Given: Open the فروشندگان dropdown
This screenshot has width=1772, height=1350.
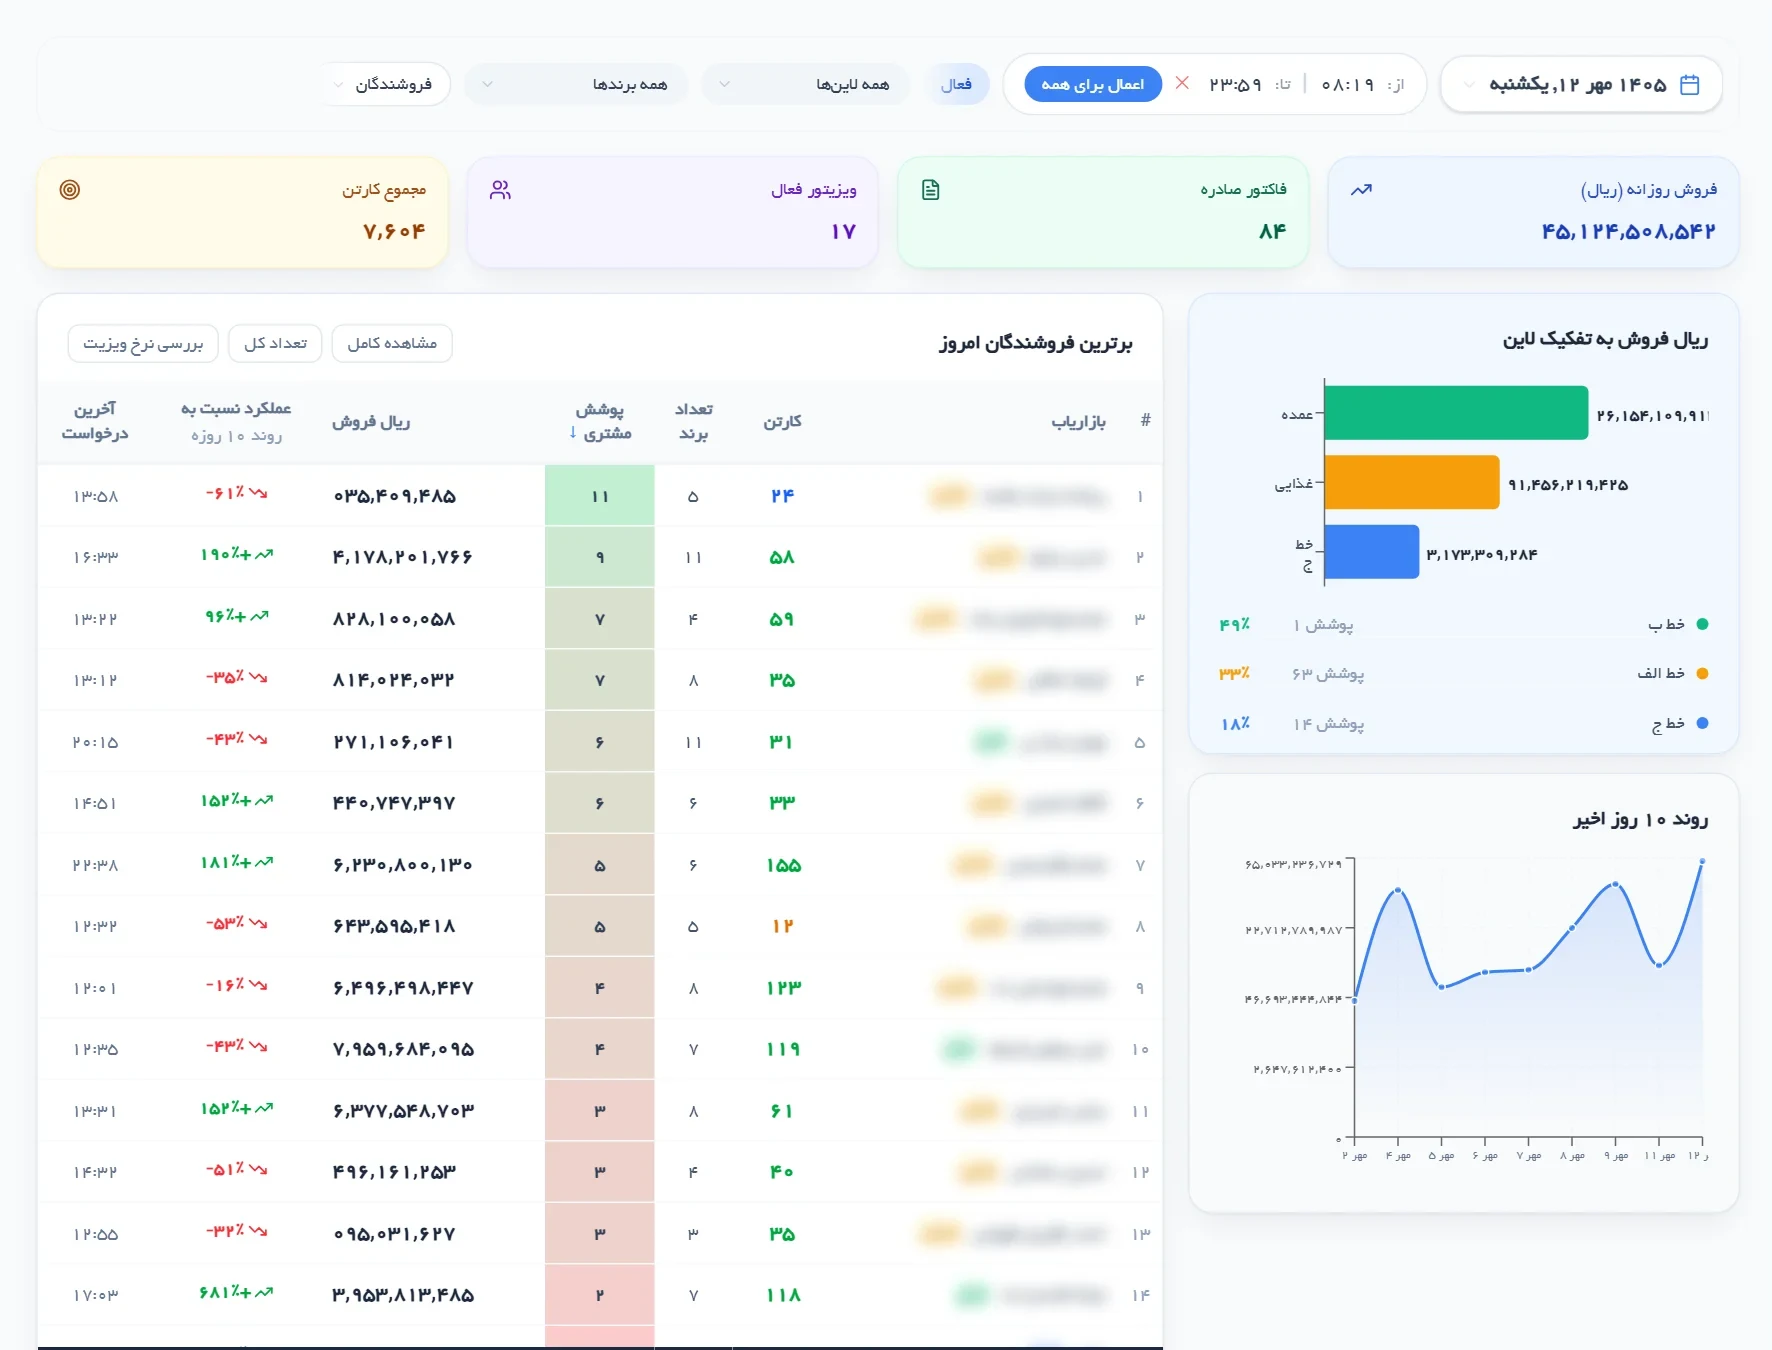Looking at the screenshot, I should 388,84.
